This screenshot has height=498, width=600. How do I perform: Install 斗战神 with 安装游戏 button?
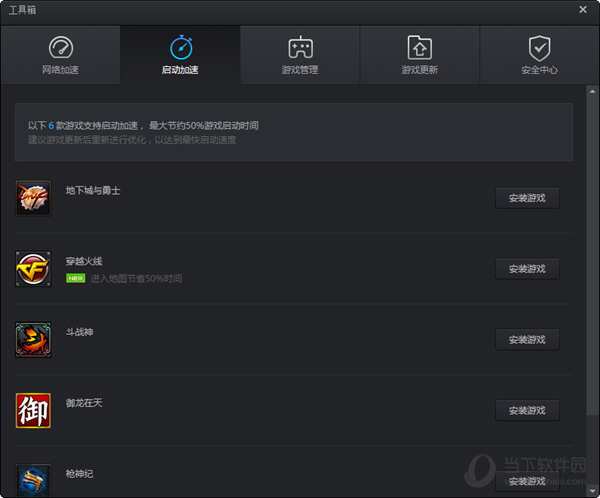click(x=527, y=340)
